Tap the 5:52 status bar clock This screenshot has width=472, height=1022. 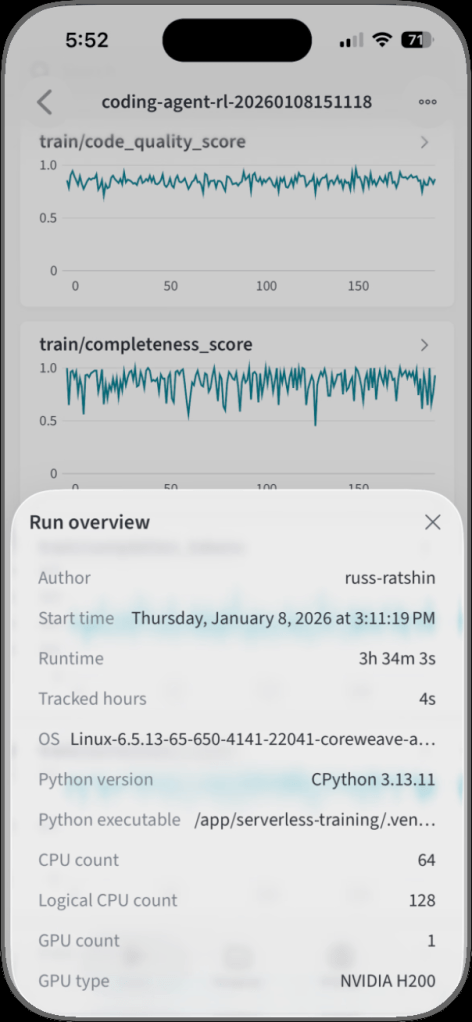click(x=87, y=40)
